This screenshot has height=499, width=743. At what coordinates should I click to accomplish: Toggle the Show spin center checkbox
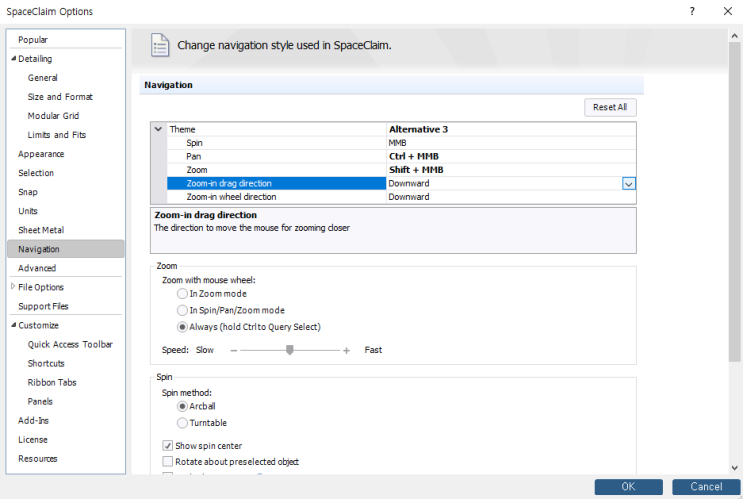[167, 445]
